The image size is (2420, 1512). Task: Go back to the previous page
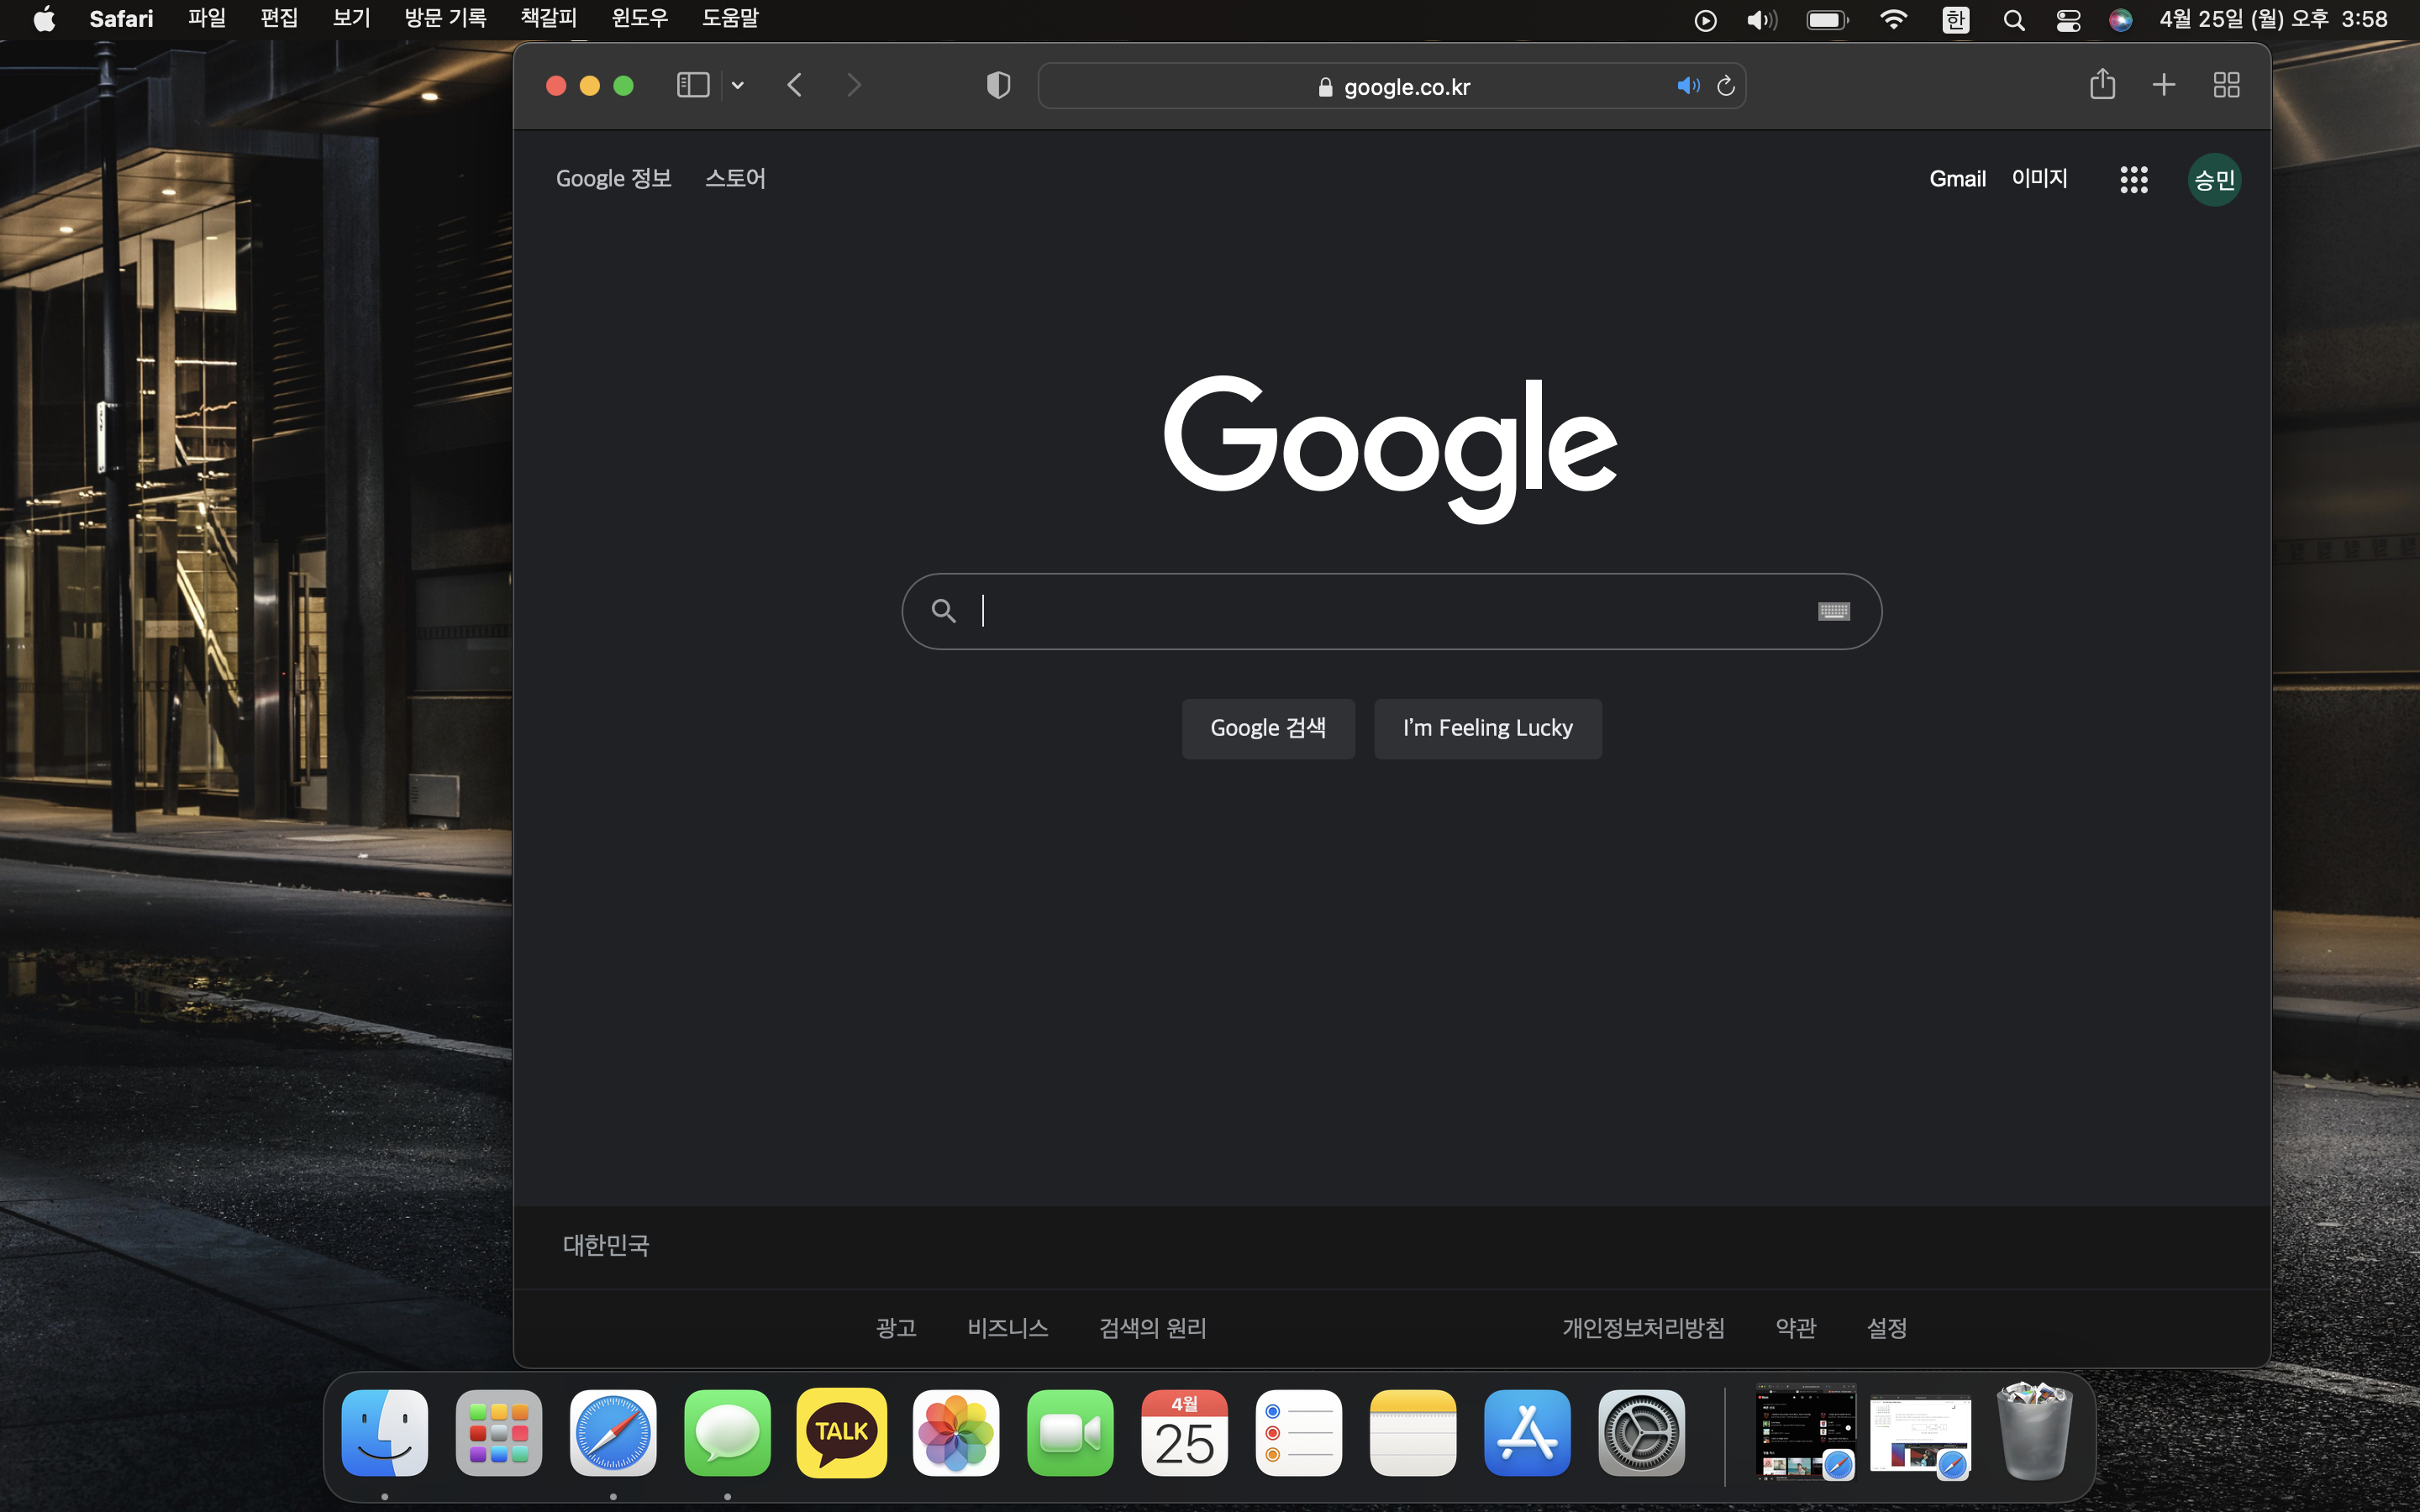pyautogui.click(x=795, y=86)
